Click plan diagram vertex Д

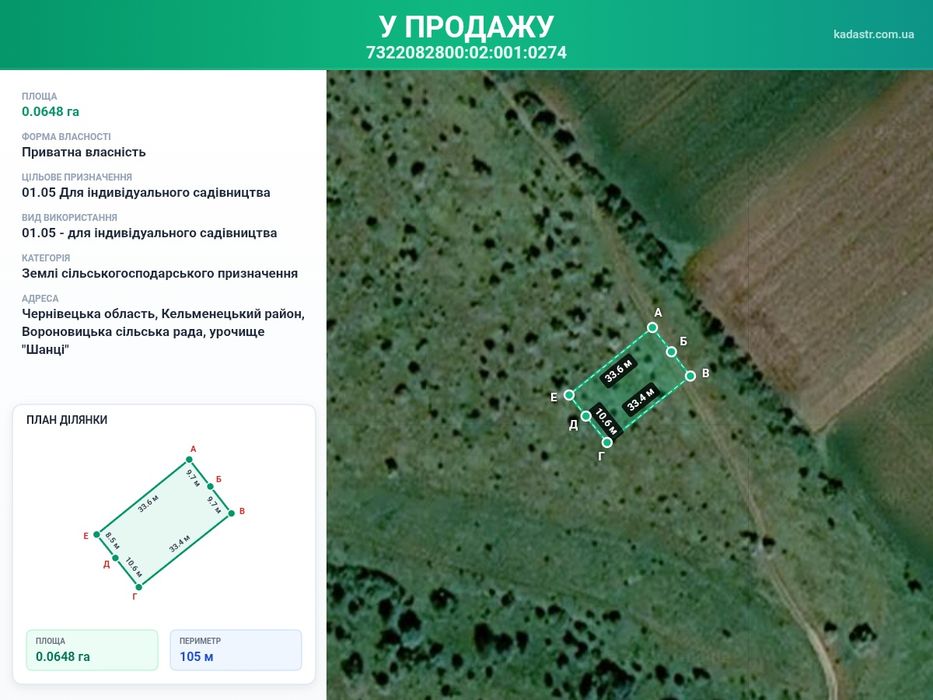[x=115, y=558]
